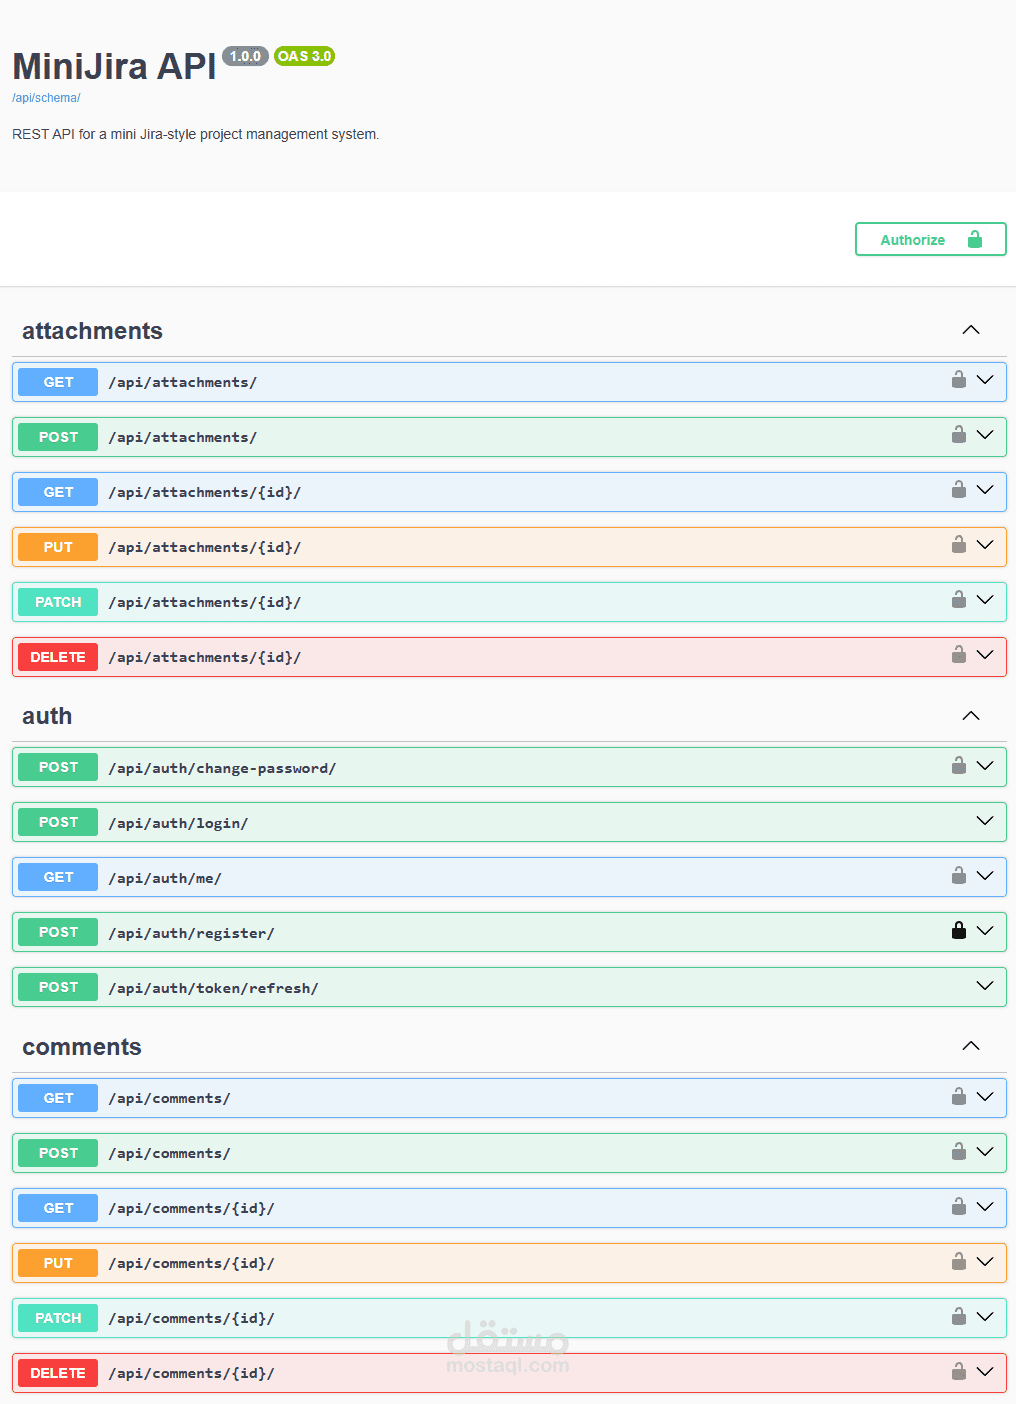Screen dimensions: 1016x1404
Task: Click lock icon on GET /api/comments/
Action: point(959,1097)
